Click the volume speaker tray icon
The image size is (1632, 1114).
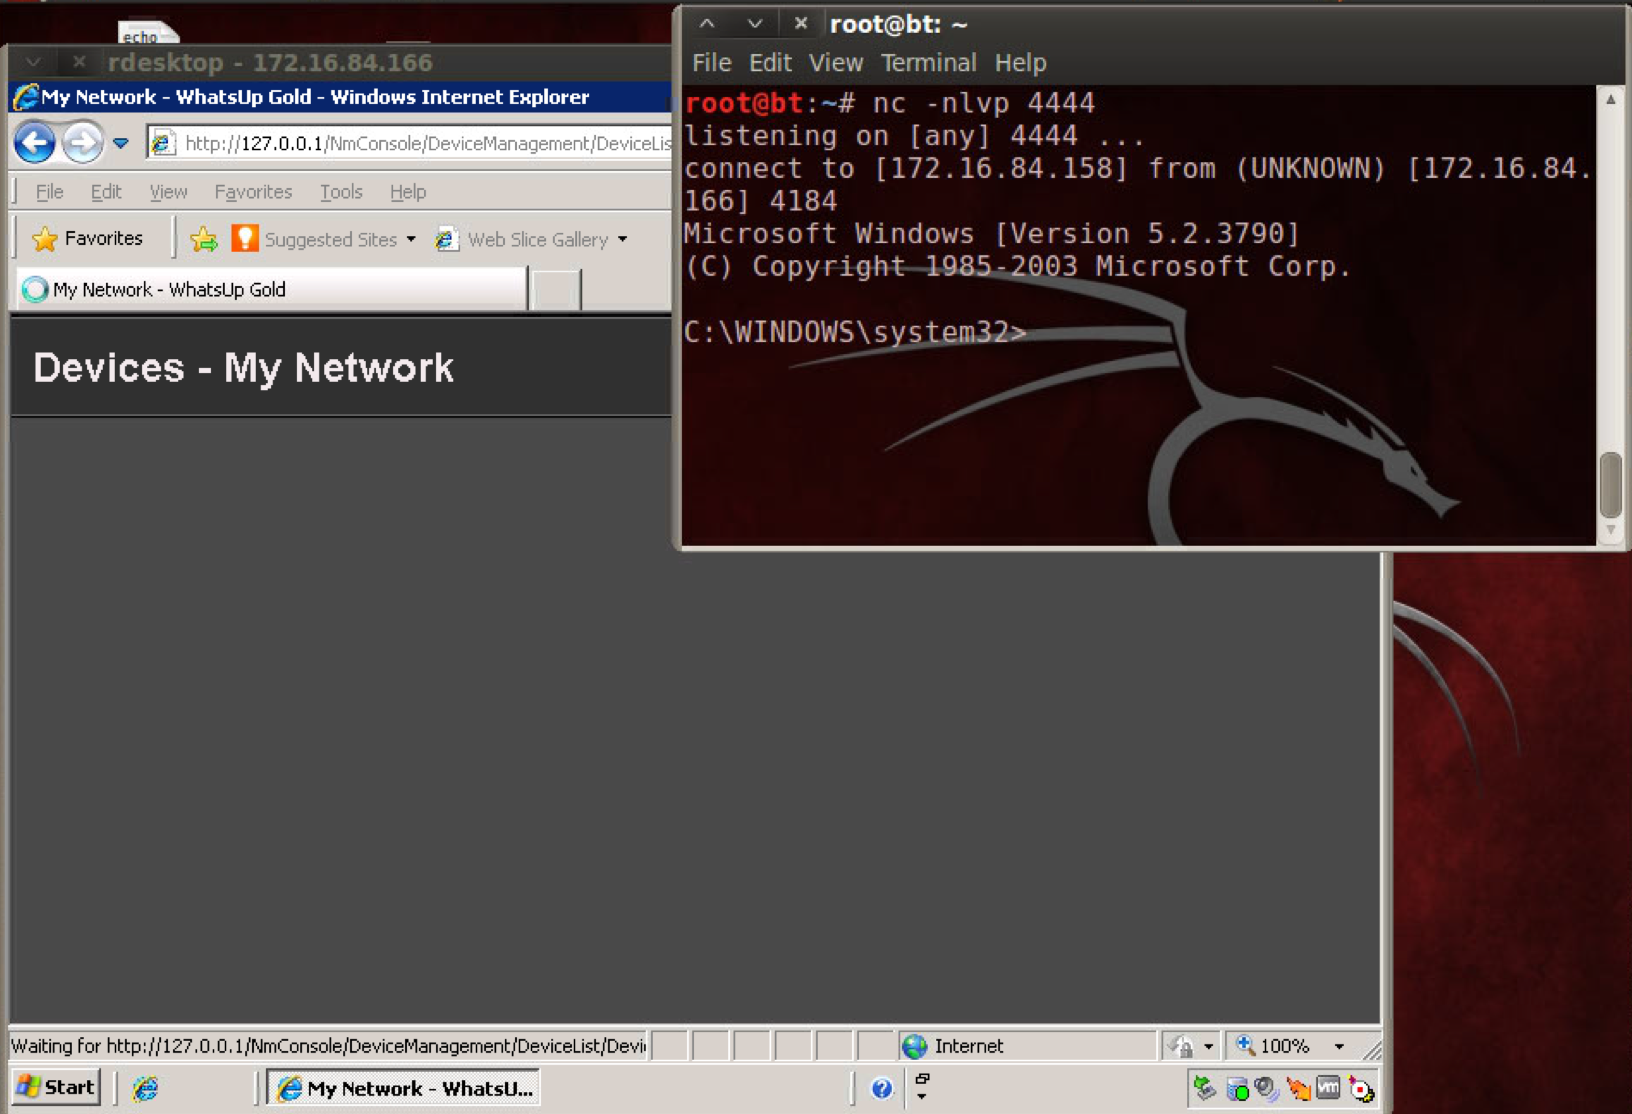tap(1267, 1088)
